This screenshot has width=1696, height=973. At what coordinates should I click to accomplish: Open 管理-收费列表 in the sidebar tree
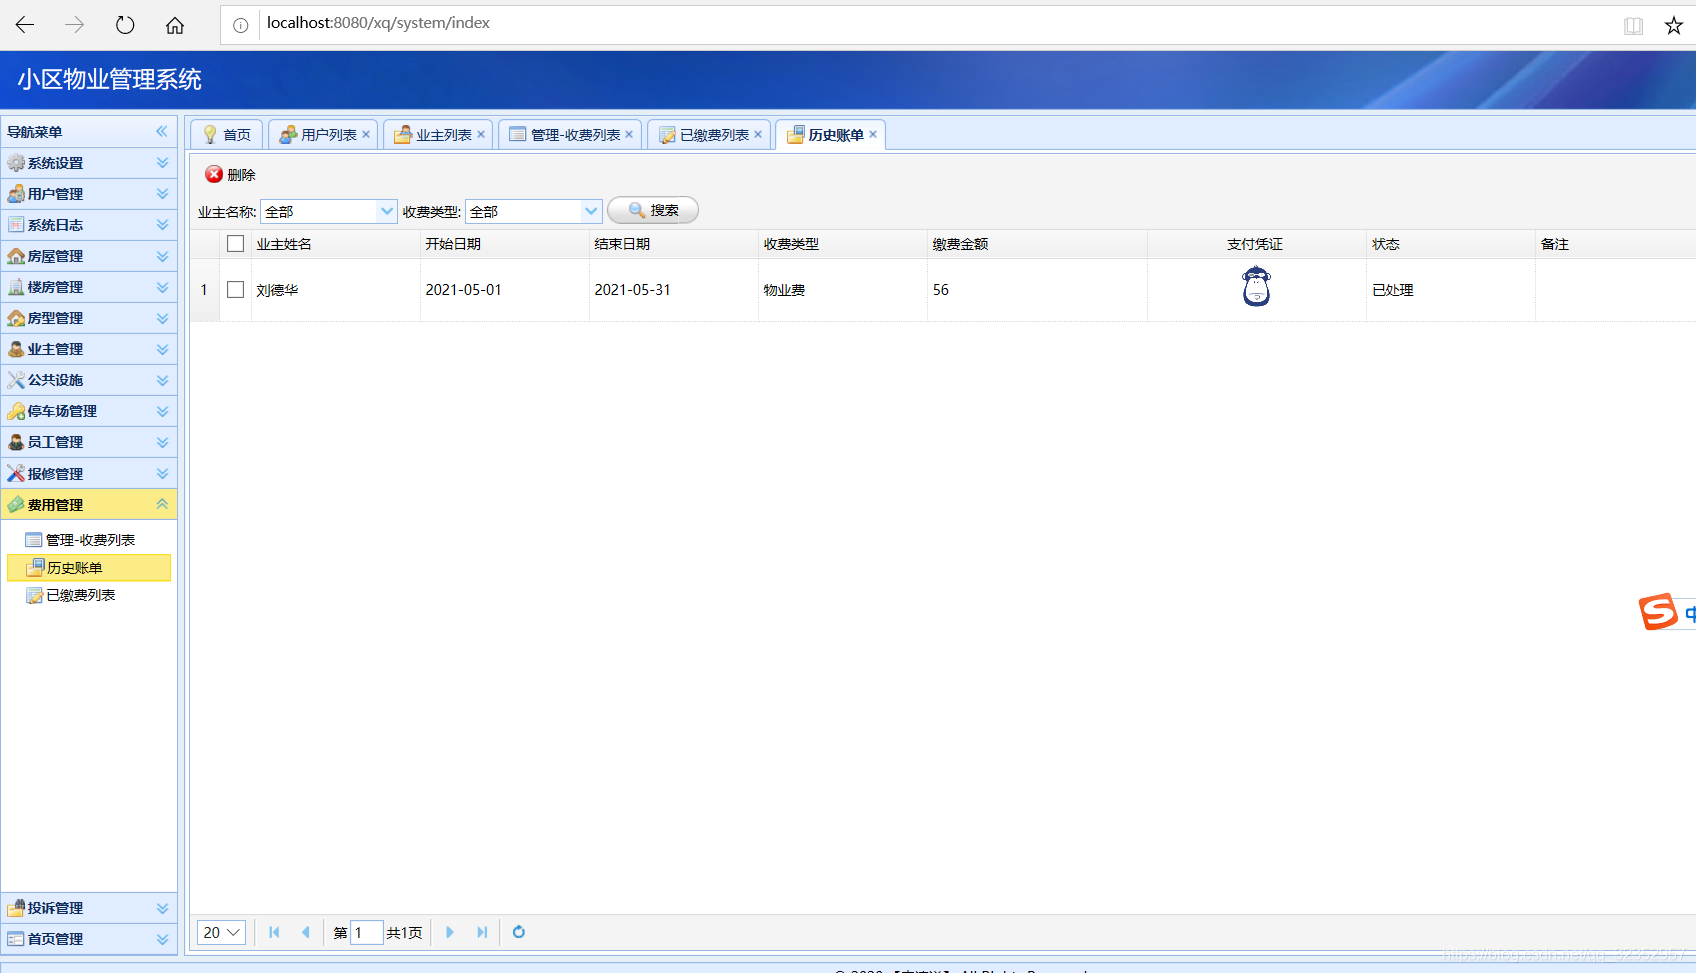pyautogui.click(x=90, y=540)
